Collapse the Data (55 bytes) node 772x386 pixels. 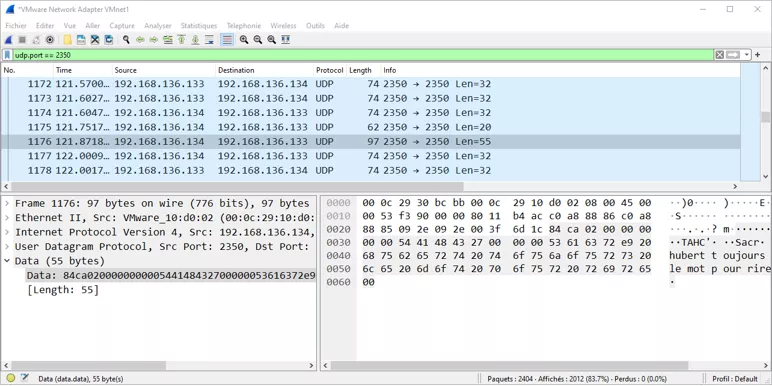click(x=7, y=260)
